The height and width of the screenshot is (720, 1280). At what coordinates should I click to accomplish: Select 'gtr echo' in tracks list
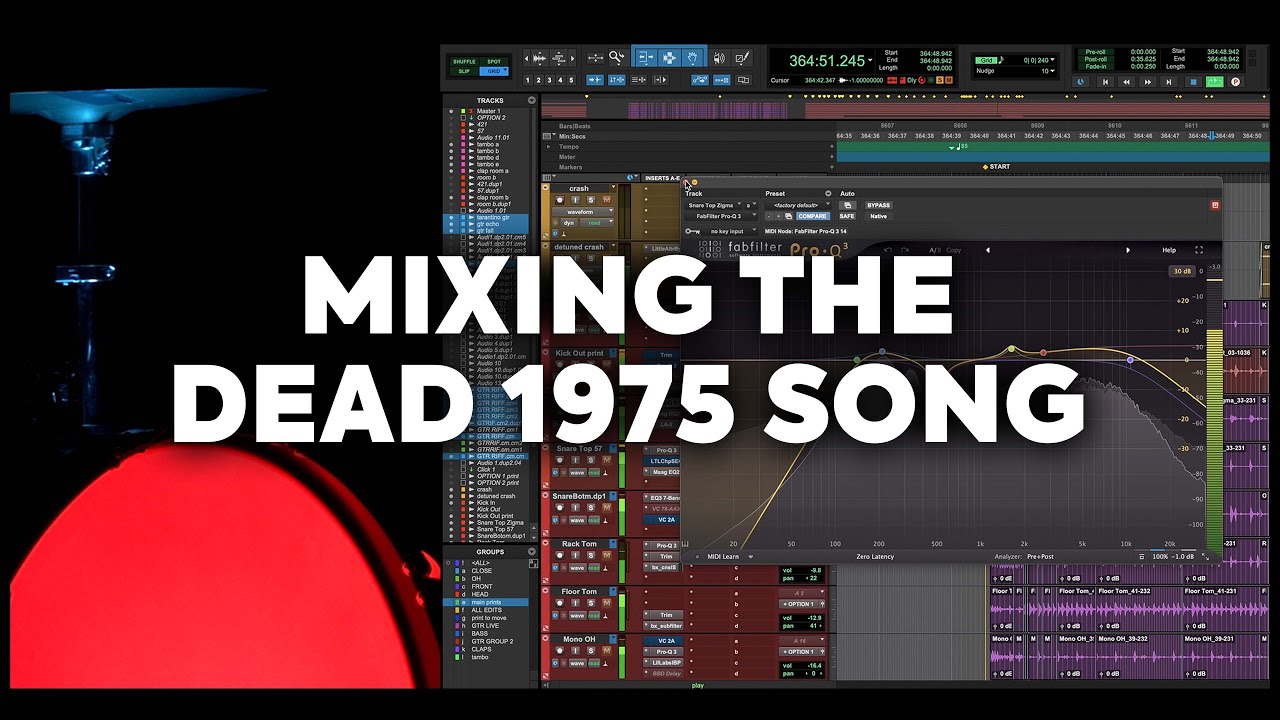pyautogui.click(x=488, y=224)
